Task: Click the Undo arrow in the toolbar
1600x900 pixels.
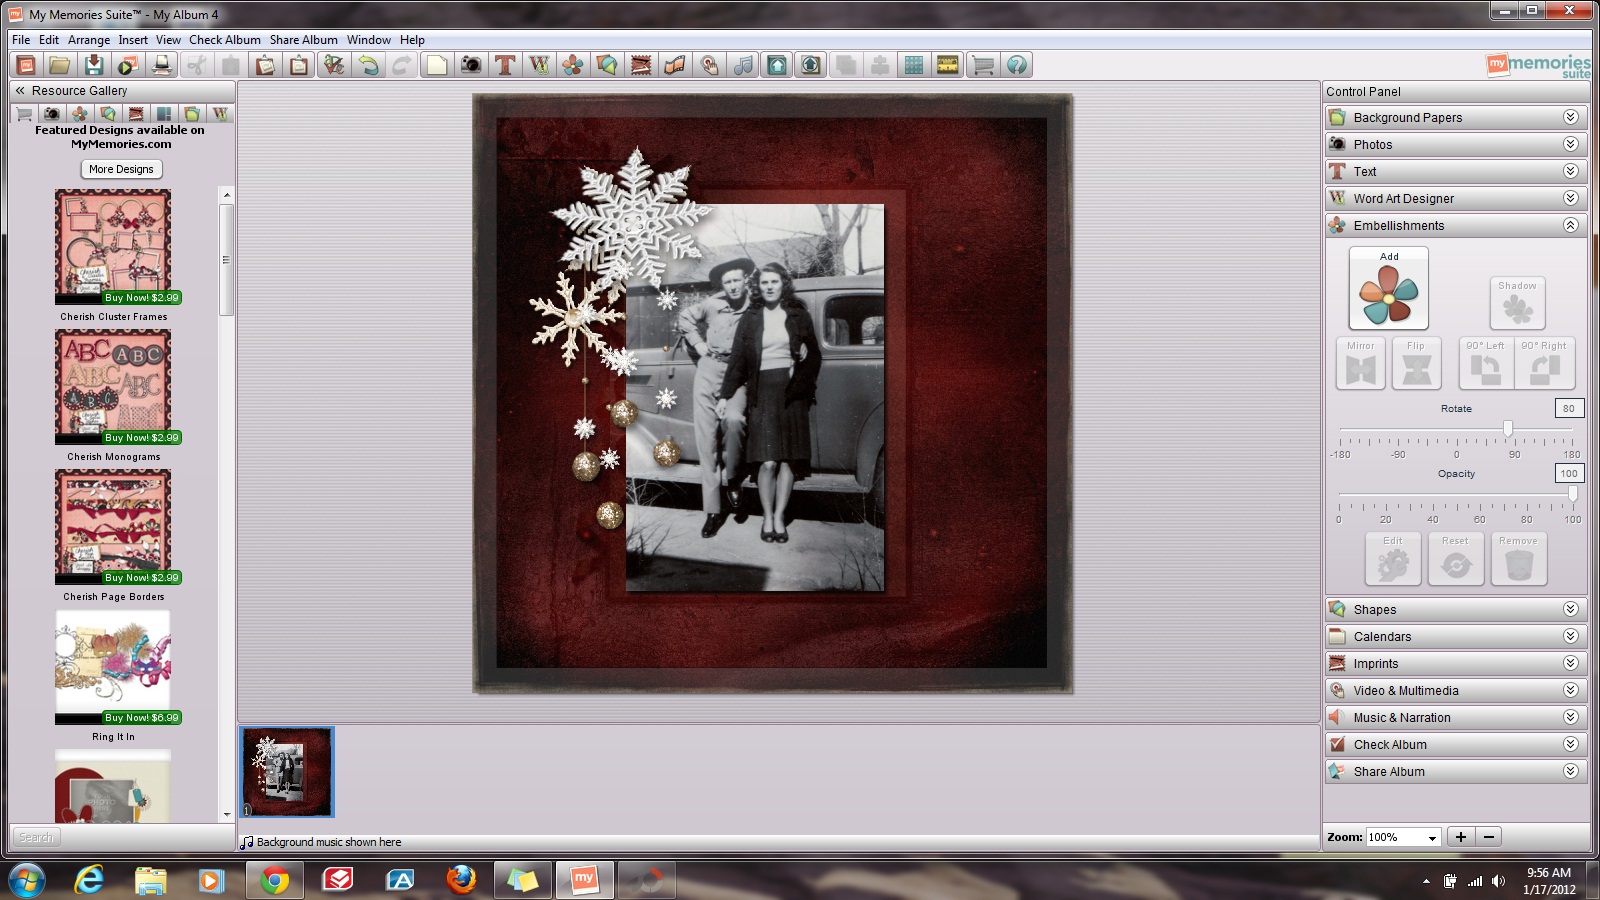Action: point(369,65)
